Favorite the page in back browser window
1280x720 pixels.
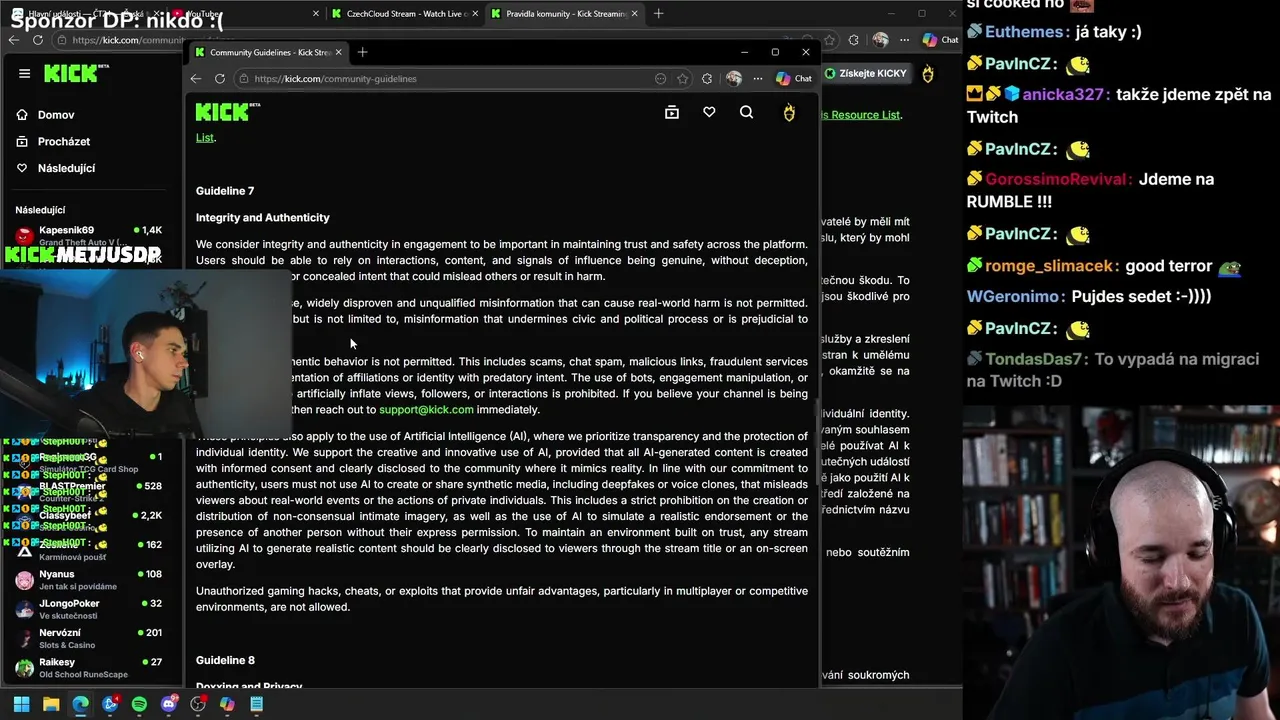pos(828,40)
